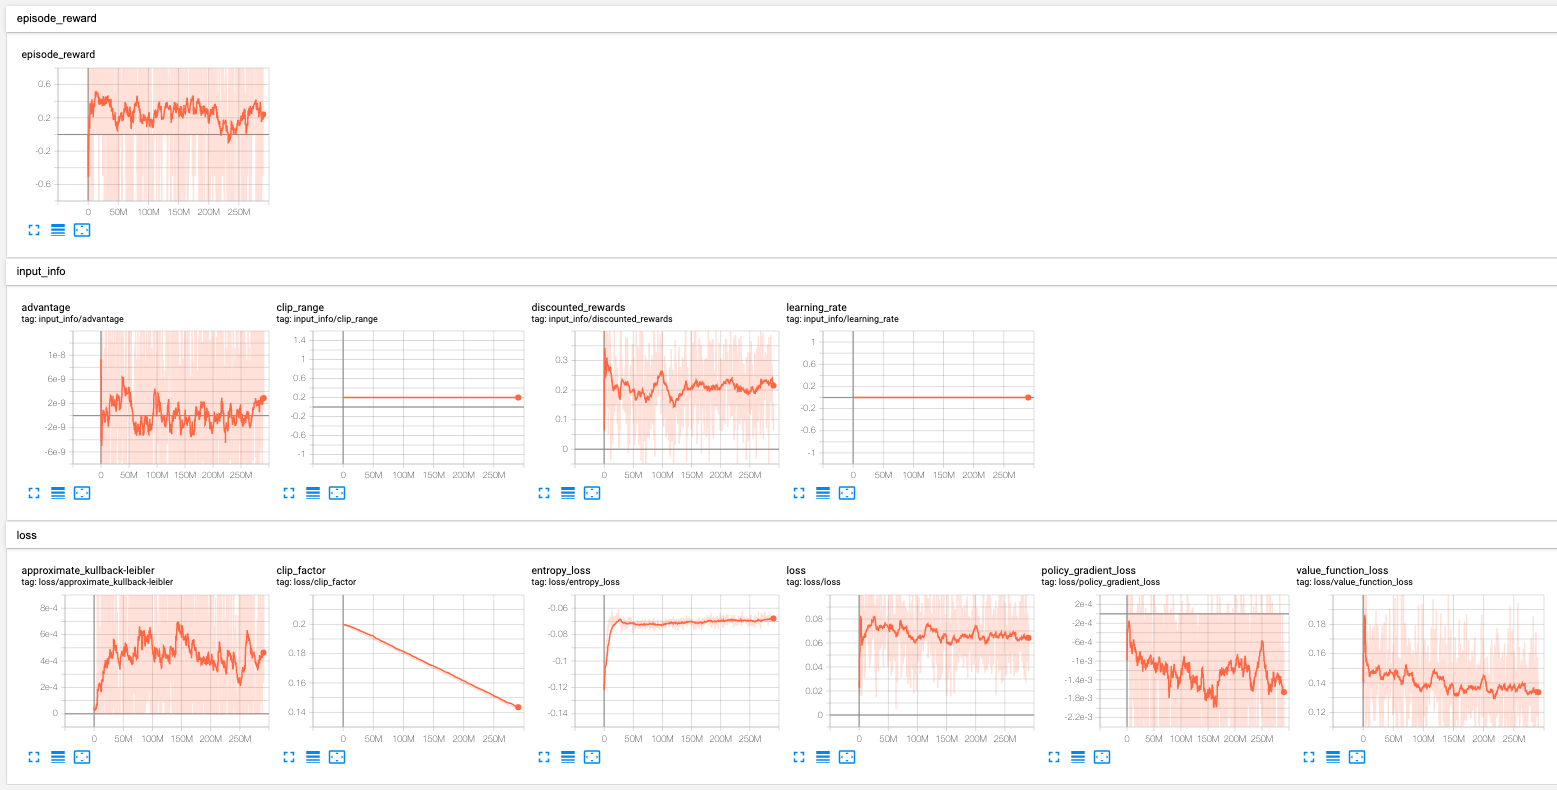Enlarge the value_function_loss chart
This screenshot has height=790, width=1557.
(x=1309, y=757)
